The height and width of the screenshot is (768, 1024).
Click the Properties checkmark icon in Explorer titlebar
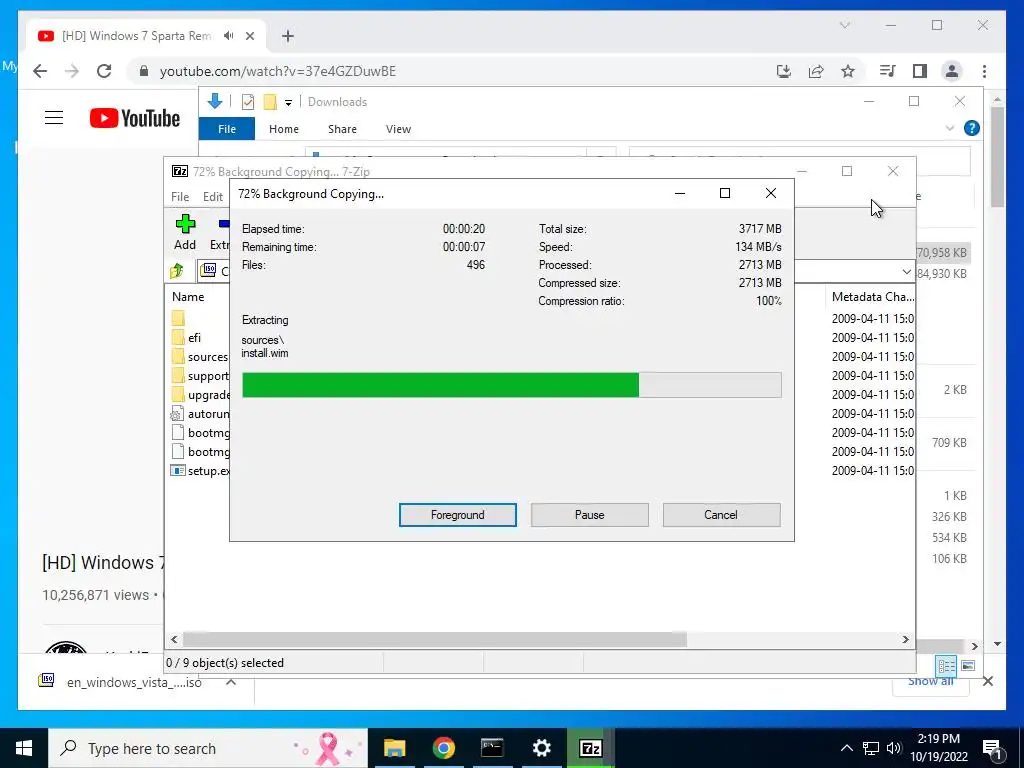point(248,102)
